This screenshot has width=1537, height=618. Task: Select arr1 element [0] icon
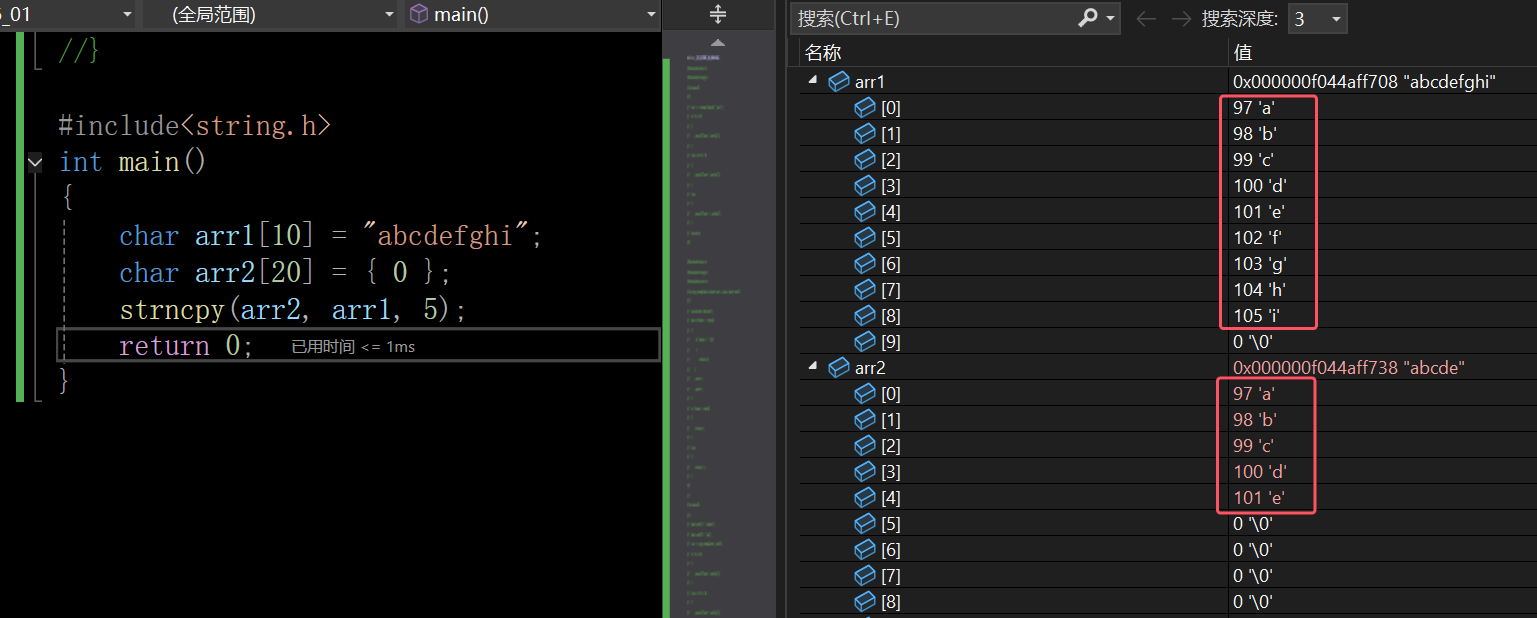(x=864, y=108)
